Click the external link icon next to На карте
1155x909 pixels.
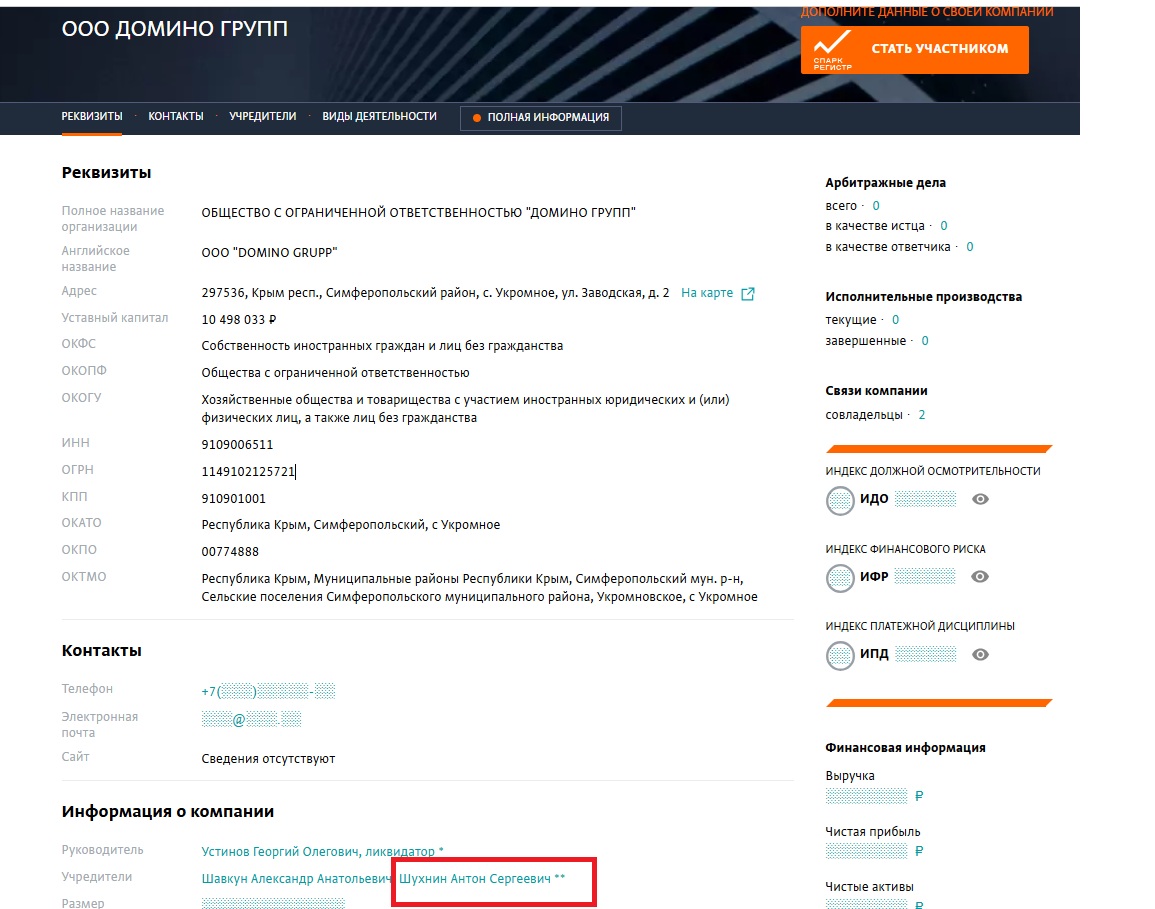[748, 294]
